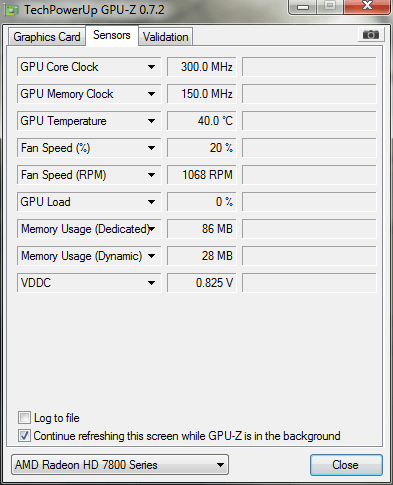This screenshot has width=393, height=485.
Task: Open the GPU Core Clock sensor dropdown
Action: 151,67
